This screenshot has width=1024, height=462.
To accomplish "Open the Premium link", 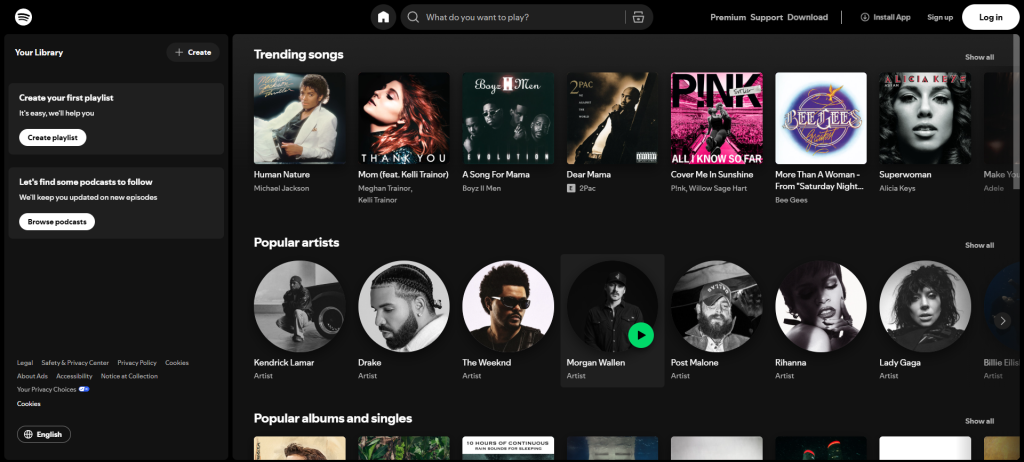I will click(x=728, y=17).
